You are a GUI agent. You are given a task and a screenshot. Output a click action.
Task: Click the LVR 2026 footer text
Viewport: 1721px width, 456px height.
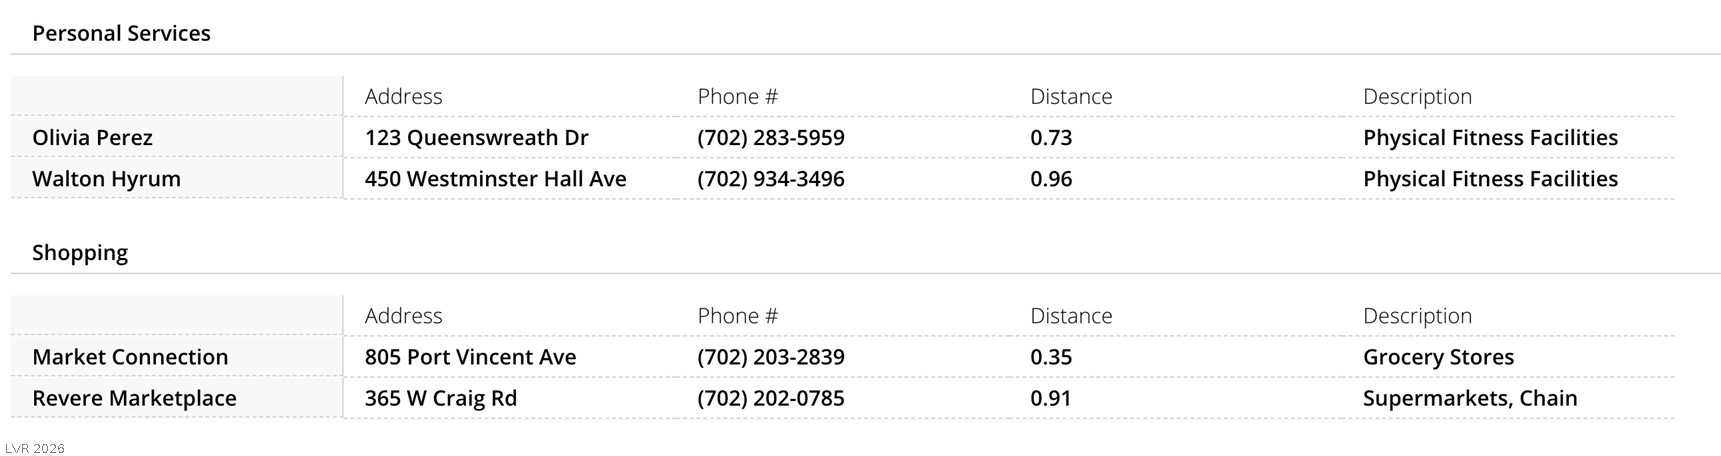(x=35, y=448)
